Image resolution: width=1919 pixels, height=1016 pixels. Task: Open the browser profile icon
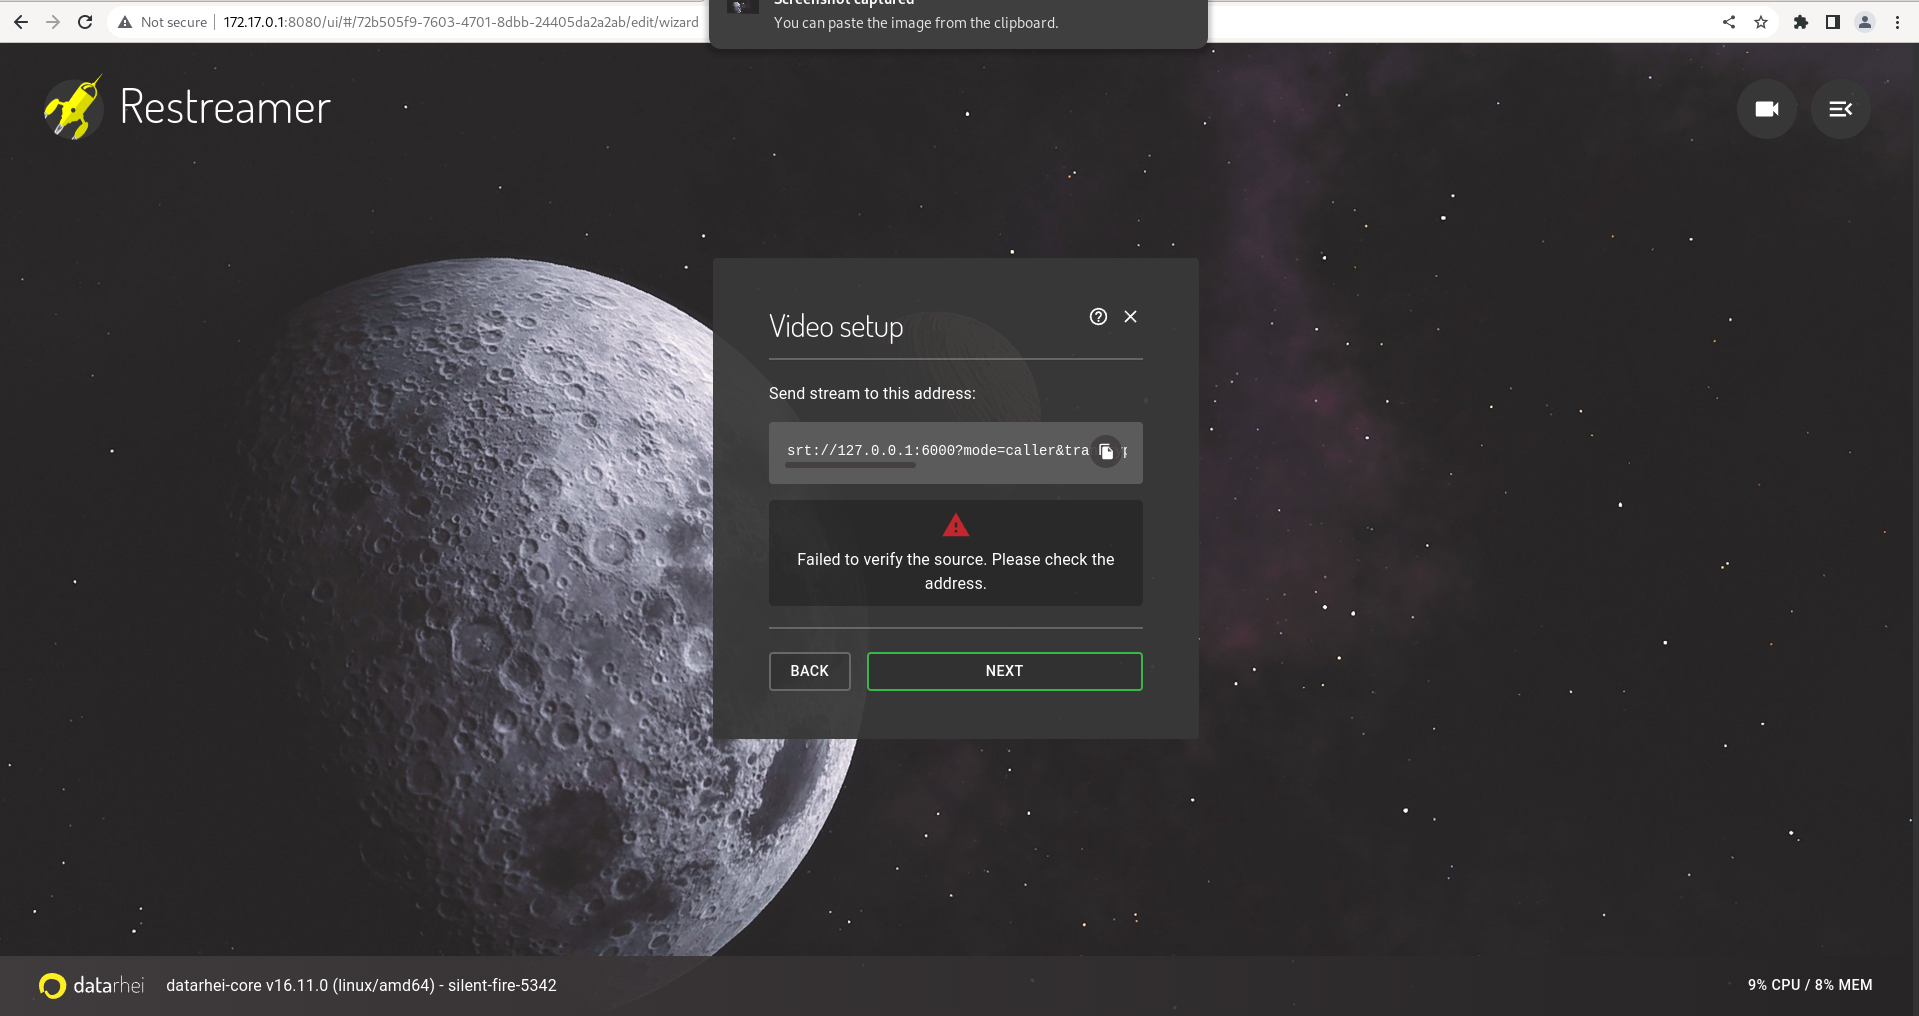pos(1866,21)
